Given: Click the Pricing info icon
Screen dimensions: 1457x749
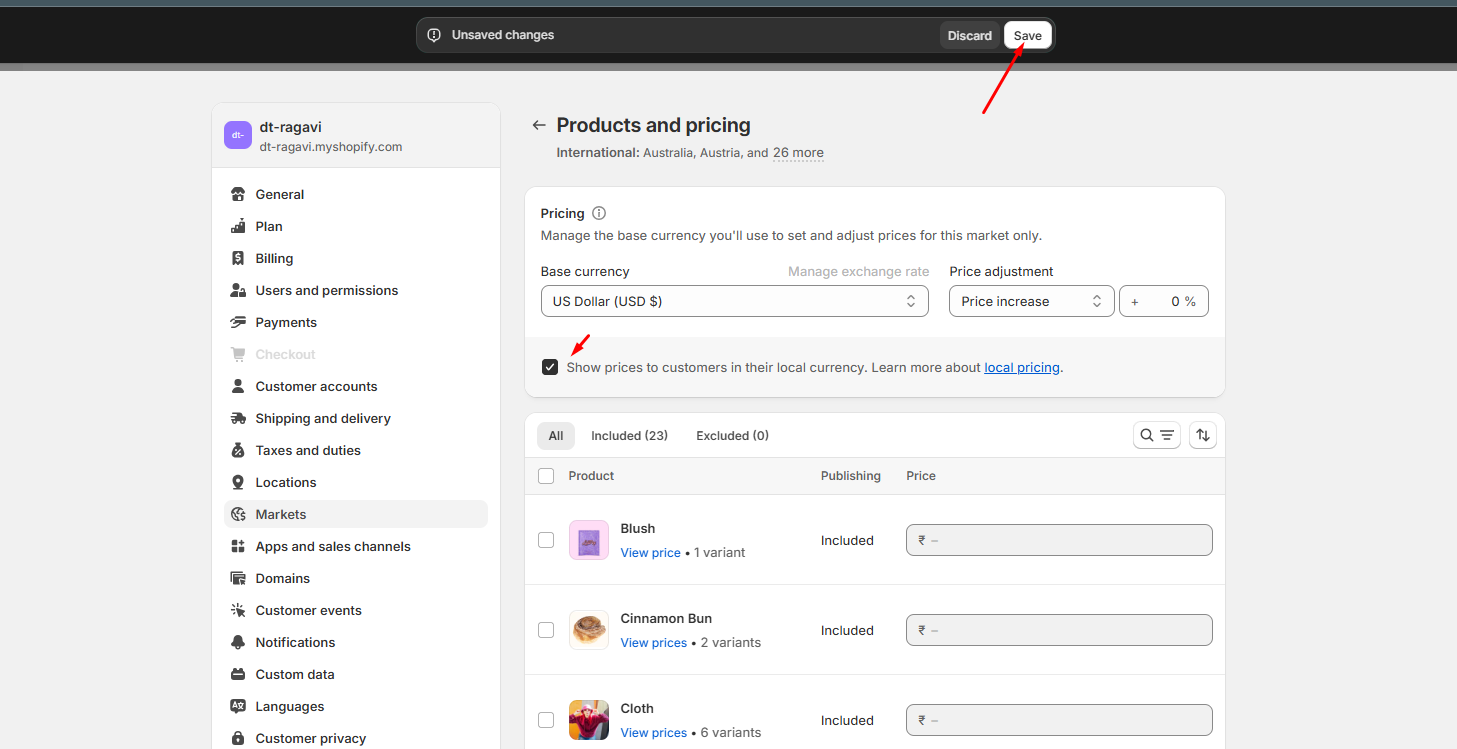Looking at the screenshot, I should [x=599, y=213].
